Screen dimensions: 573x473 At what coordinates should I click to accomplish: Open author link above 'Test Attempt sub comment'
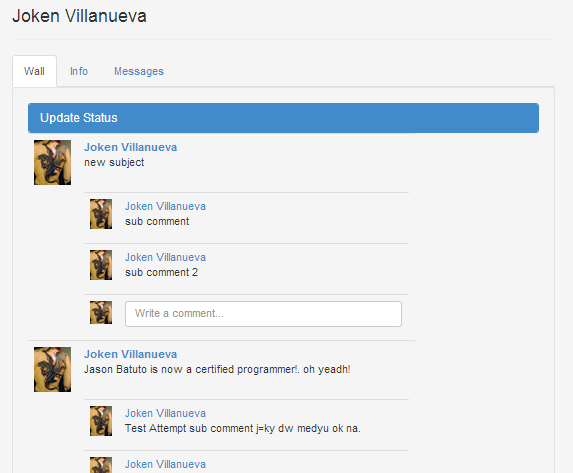[165, 413]
